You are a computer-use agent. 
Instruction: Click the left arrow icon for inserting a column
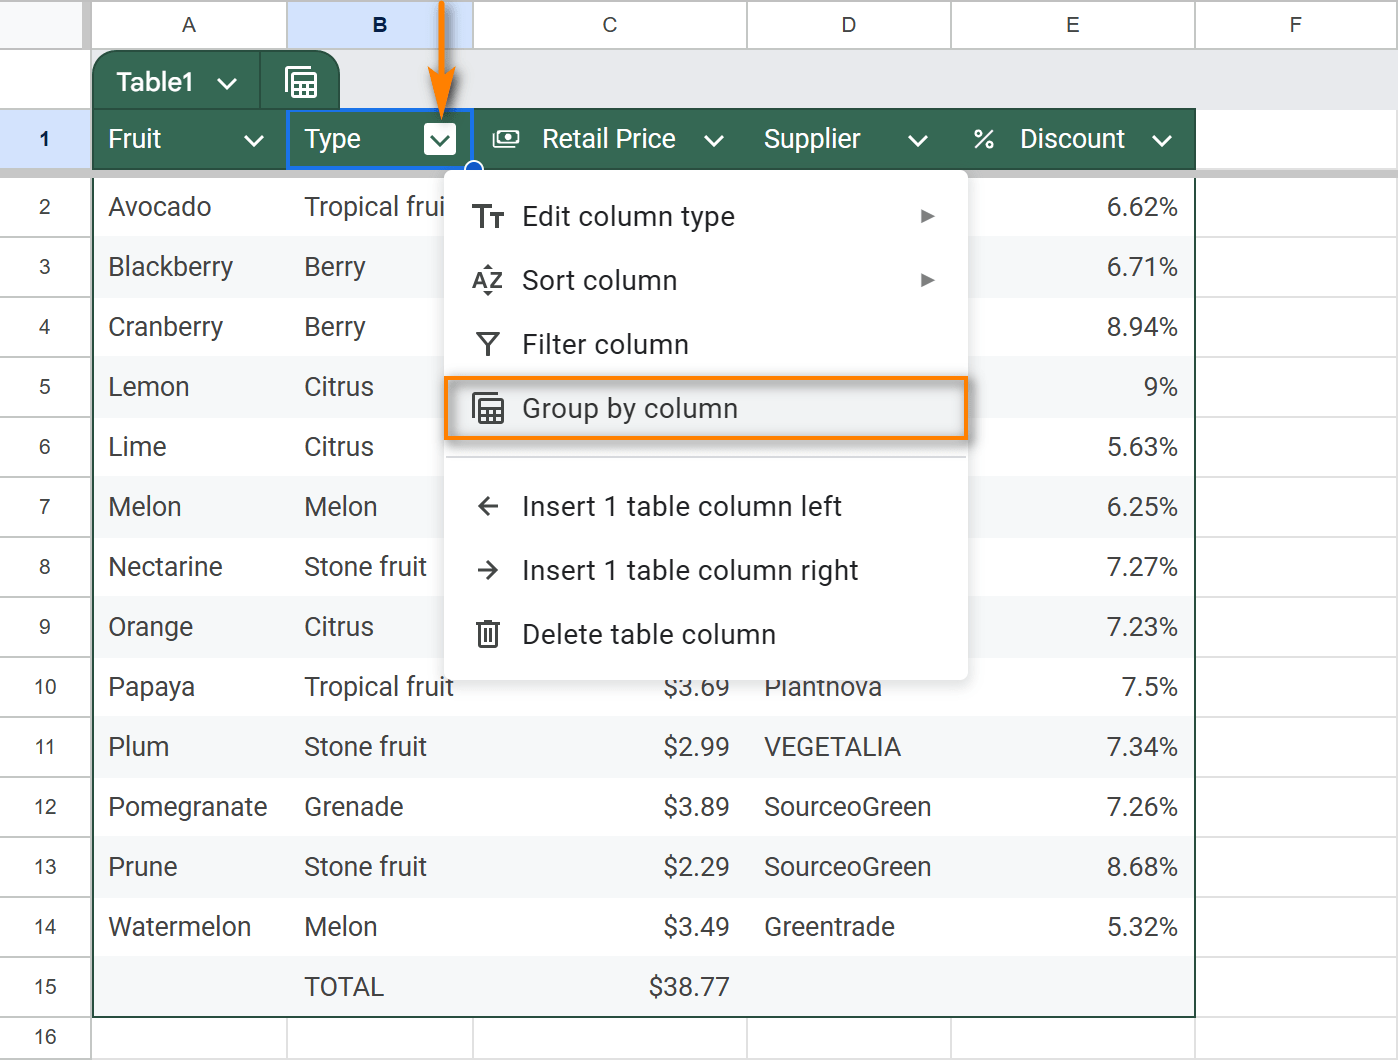(487, 506)
